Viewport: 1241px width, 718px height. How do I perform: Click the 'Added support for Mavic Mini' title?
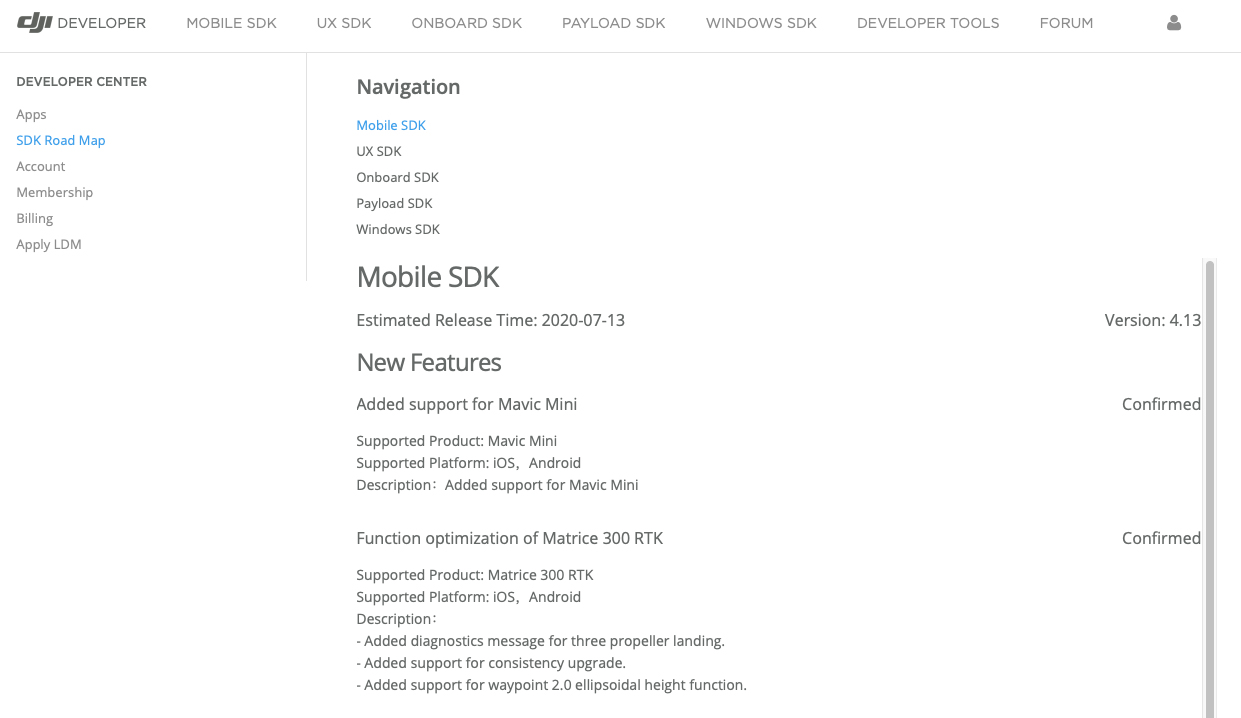tap(467, 404)
